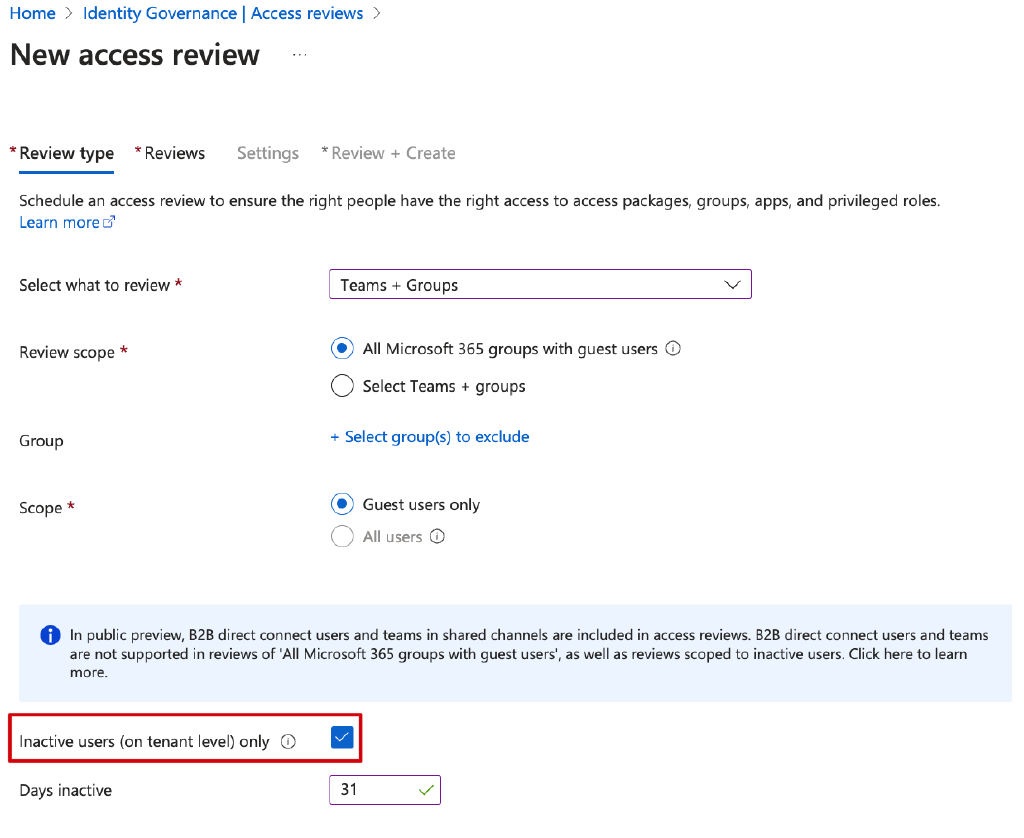Open the Settings tab
The width and height of the screenshot is (1024, 838).
pos(267,153)
